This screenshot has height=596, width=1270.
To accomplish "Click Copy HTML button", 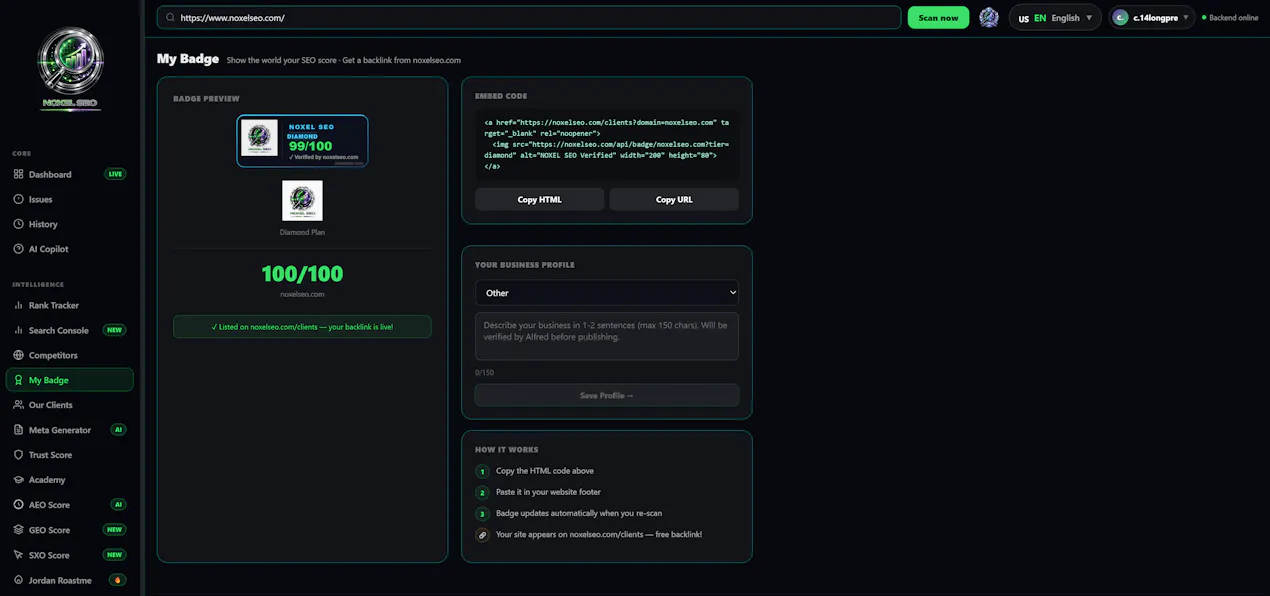I will (x=540, y=199).
